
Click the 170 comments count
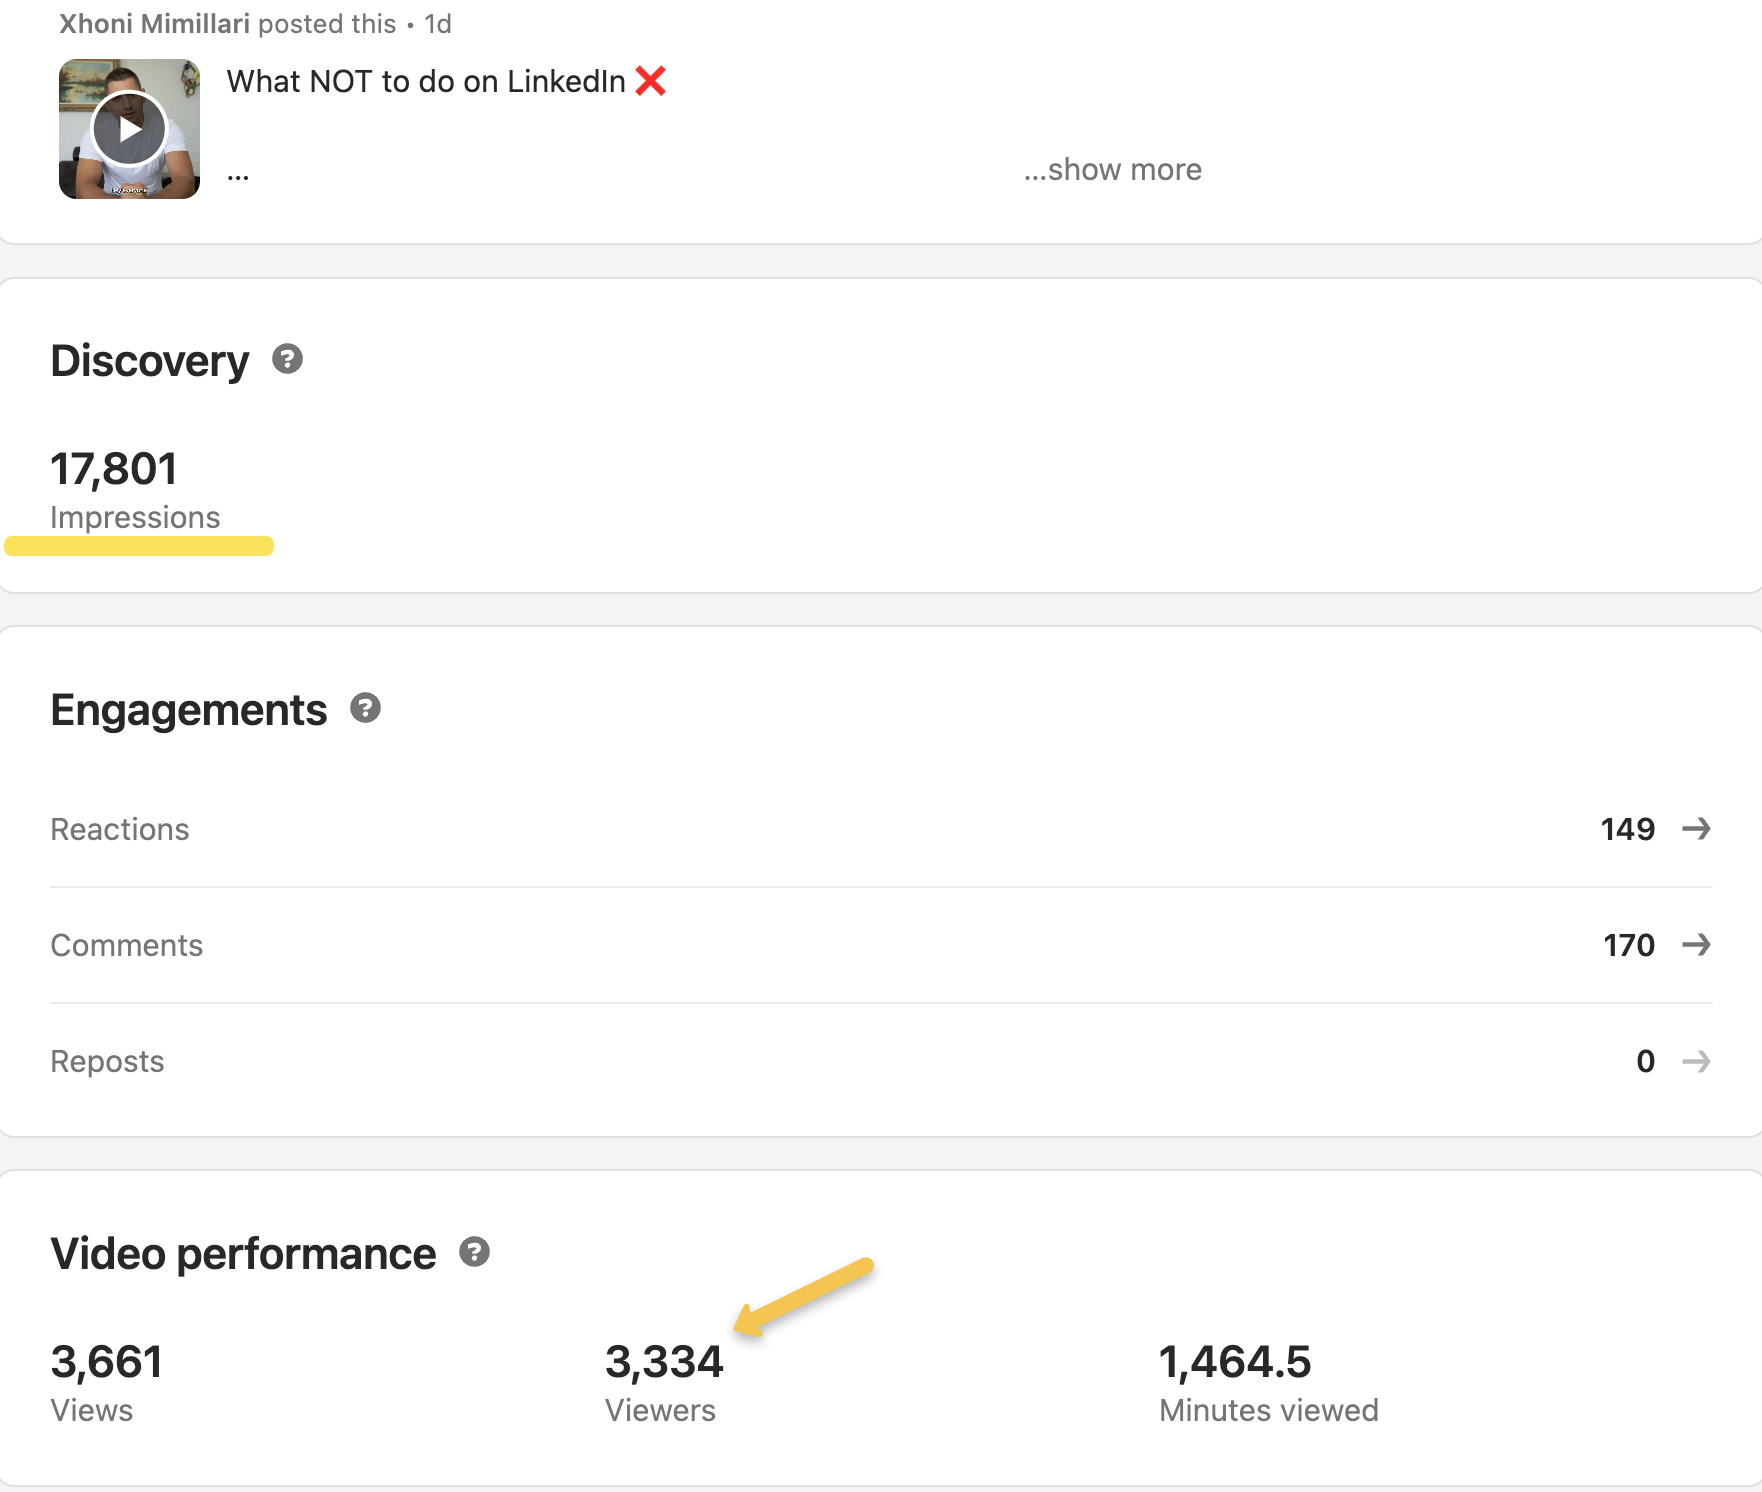1629,945
